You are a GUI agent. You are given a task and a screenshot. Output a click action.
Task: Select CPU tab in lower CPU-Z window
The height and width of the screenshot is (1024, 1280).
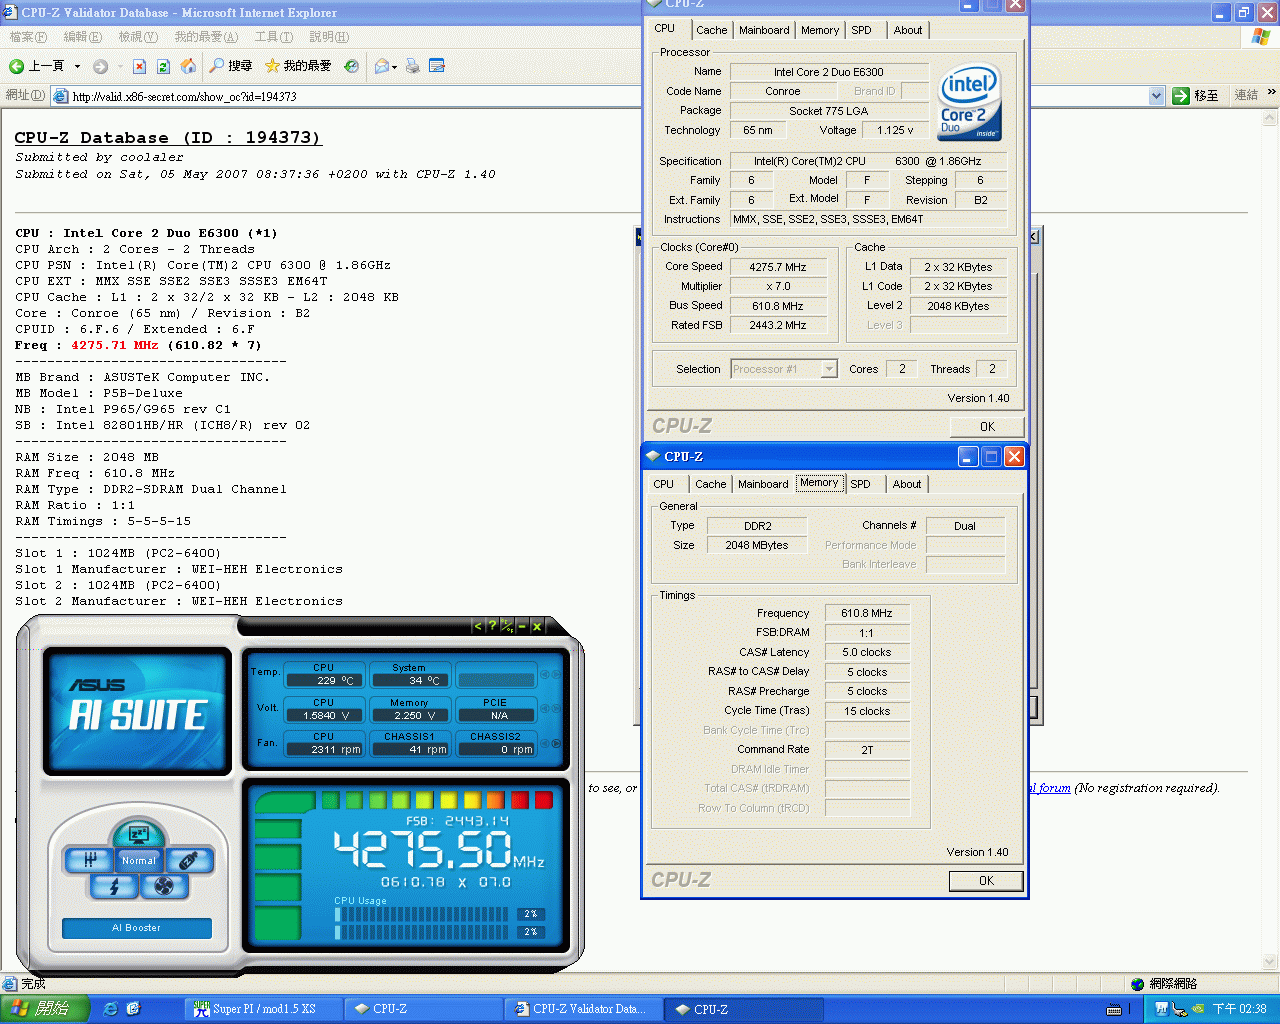coord(664,484)
